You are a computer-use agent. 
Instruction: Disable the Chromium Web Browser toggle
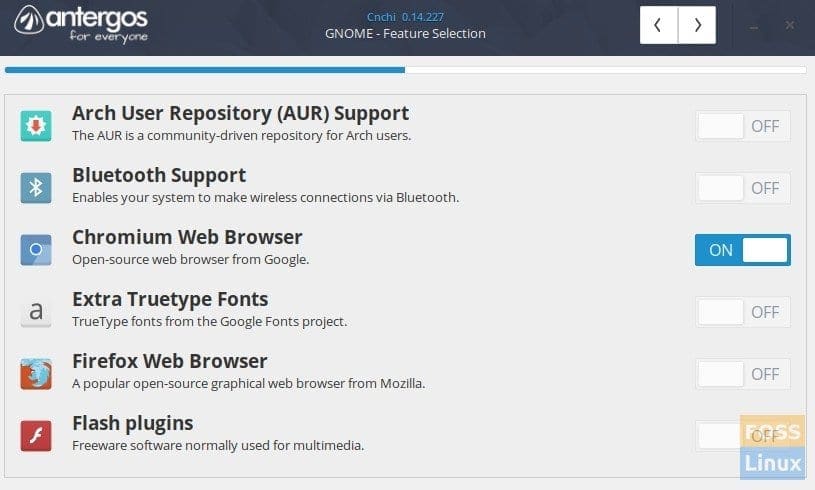[x=743, y=250]
